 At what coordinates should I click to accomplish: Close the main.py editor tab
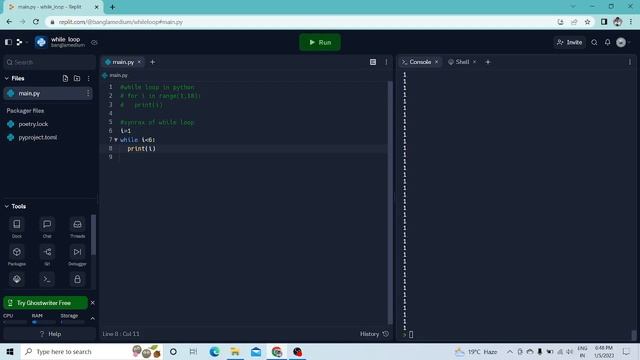(x=139, y=62)
